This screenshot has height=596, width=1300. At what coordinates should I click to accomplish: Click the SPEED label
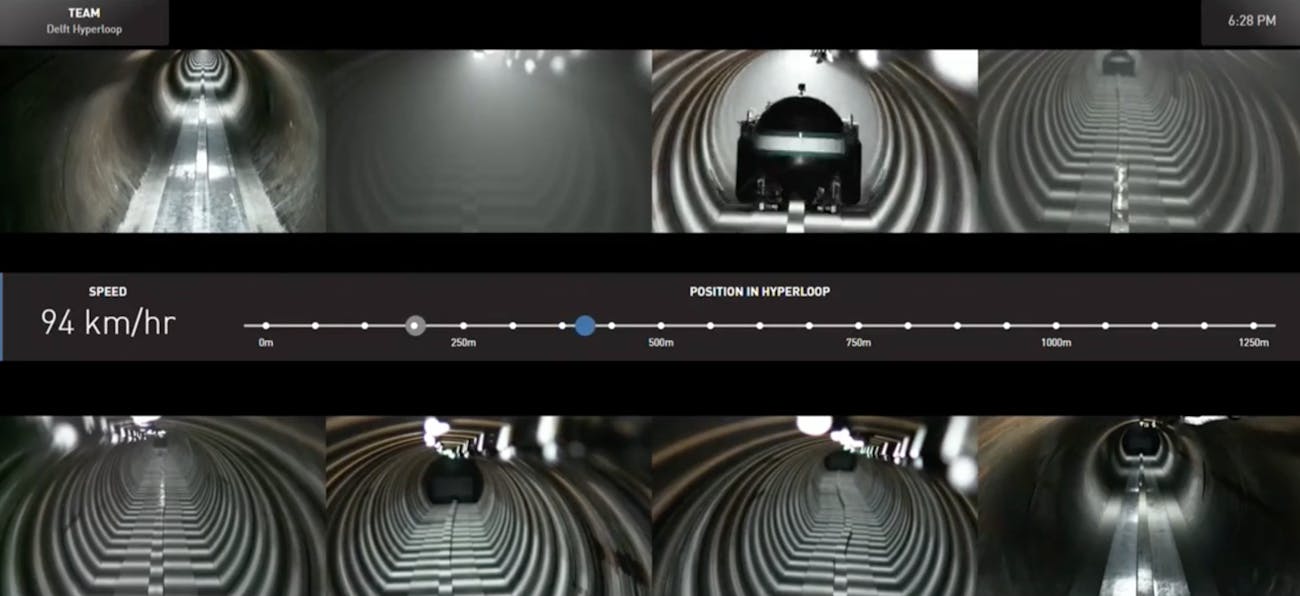tap(108, 292)
